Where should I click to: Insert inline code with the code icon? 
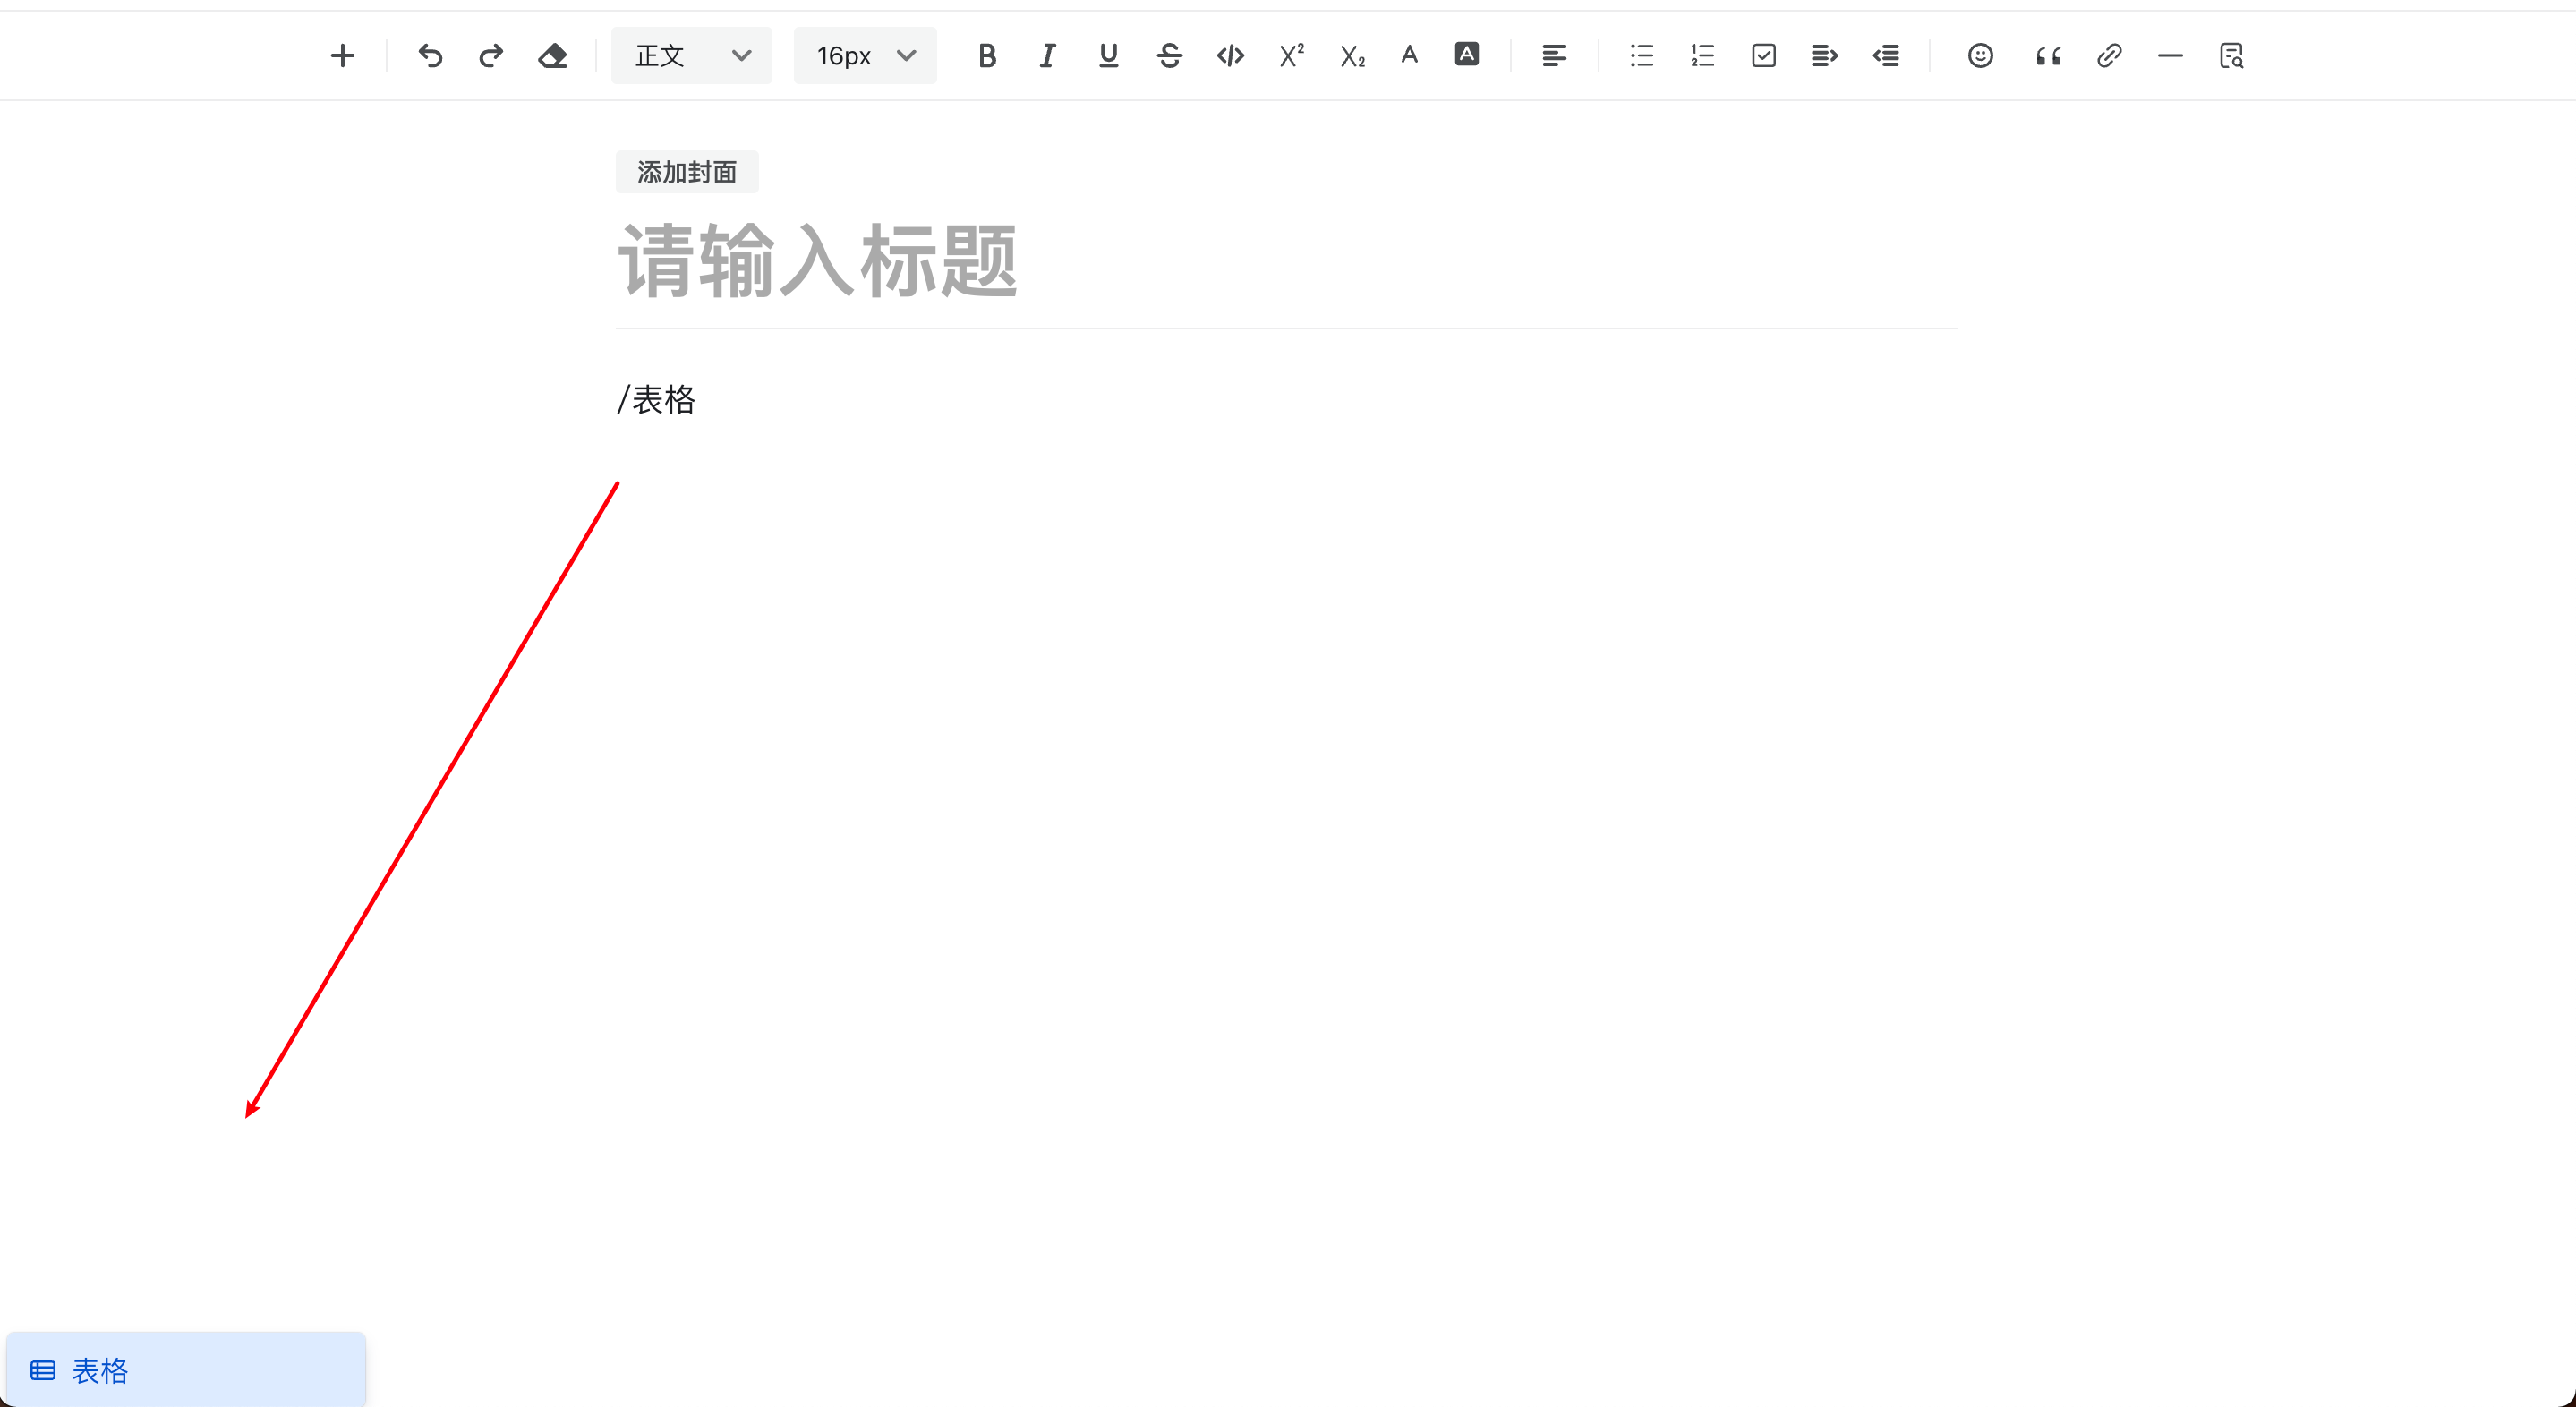pyautogui.click(x=1229, y=55)
